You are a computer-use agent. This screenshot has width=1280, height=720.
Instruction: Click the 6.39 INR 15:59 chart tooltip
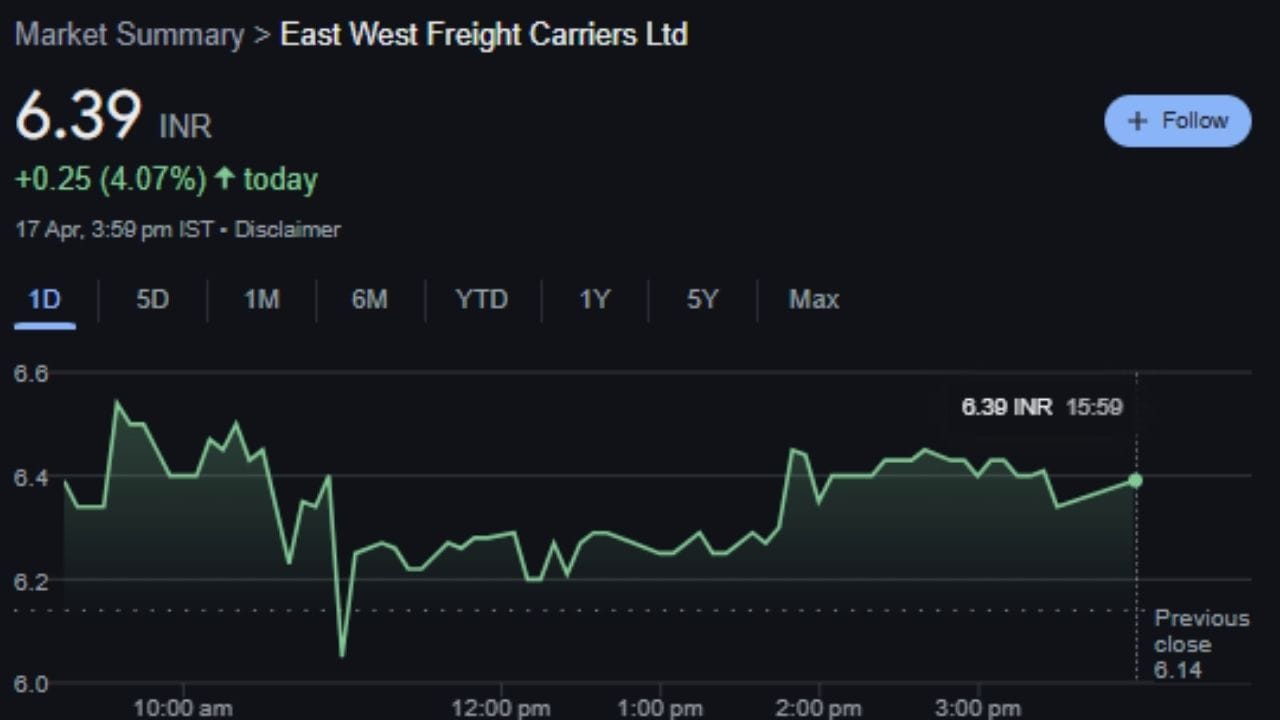point(1041,407)
